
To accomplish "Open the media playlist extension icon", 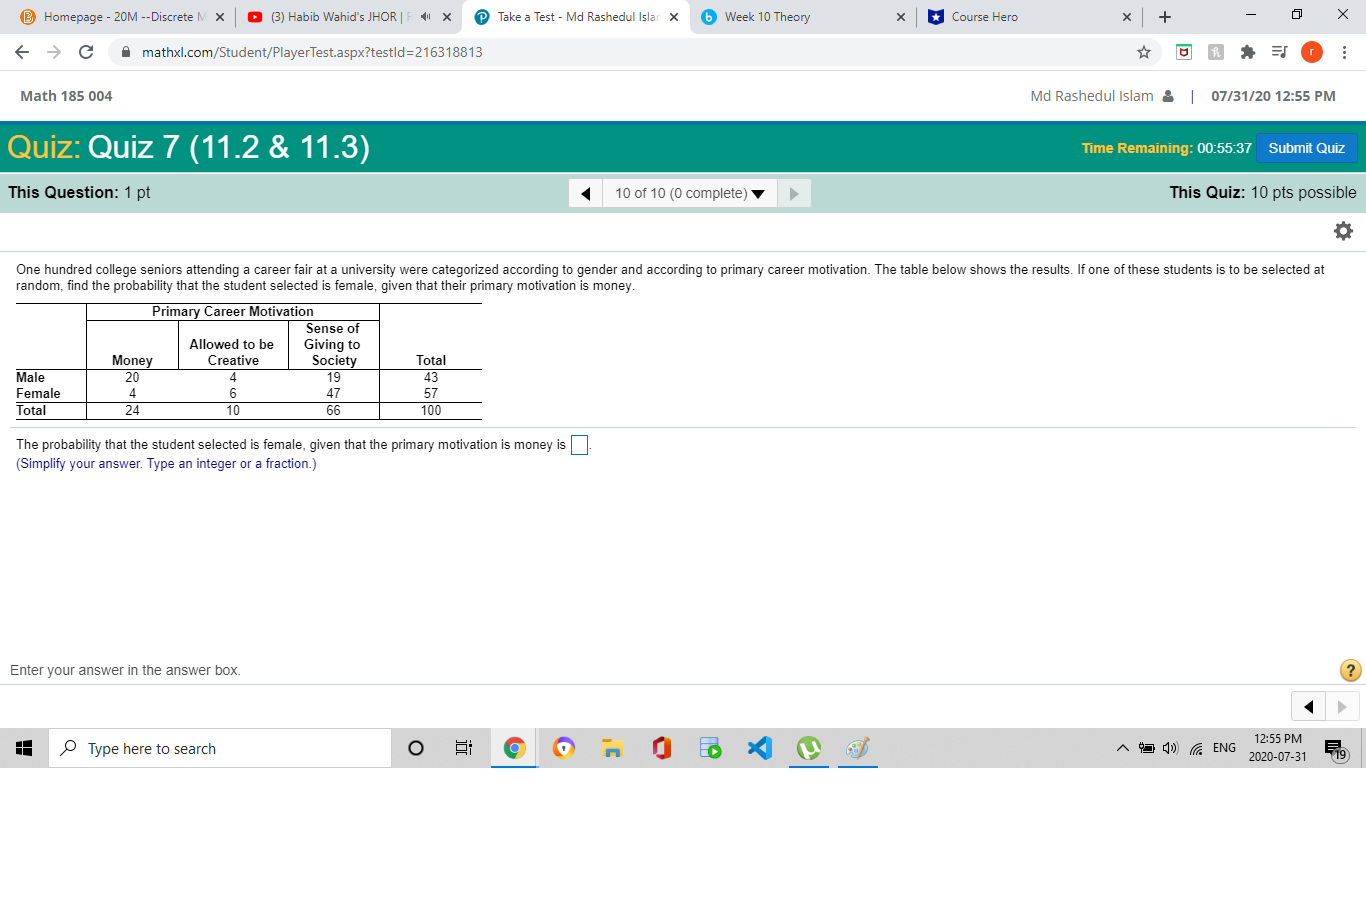I will [1280, 51].
